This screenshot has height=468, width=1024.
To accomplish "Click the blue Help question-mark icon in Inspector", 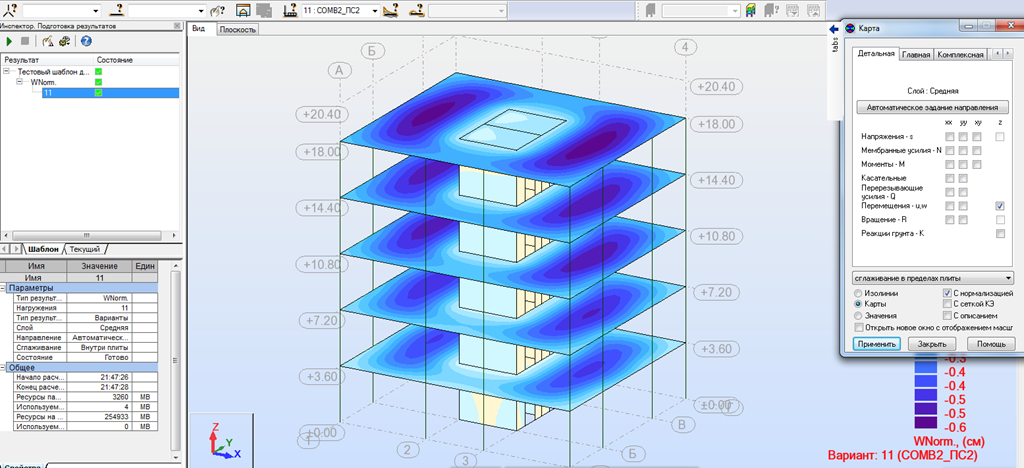I will 86,42.
